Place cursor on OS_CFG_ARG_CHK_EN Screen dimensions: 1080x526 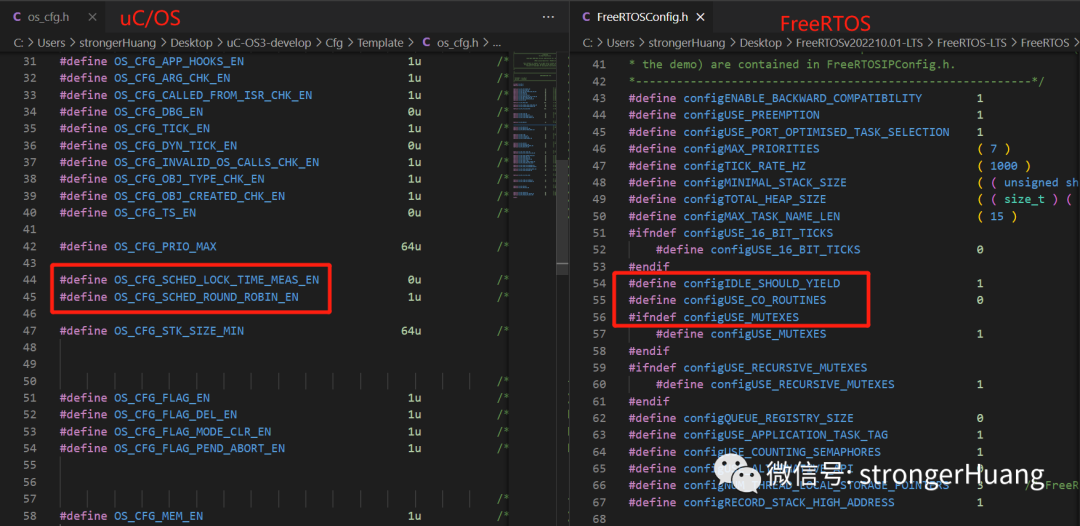(172, 78)
